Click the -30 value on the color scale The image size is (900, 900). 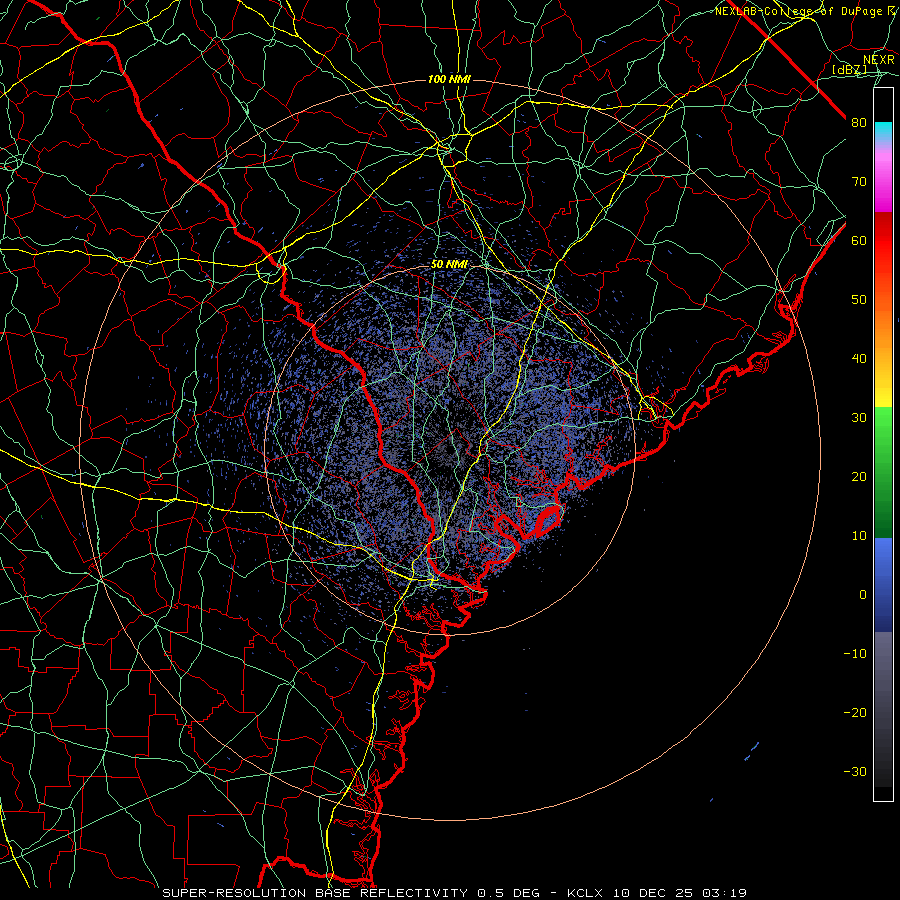855,772
